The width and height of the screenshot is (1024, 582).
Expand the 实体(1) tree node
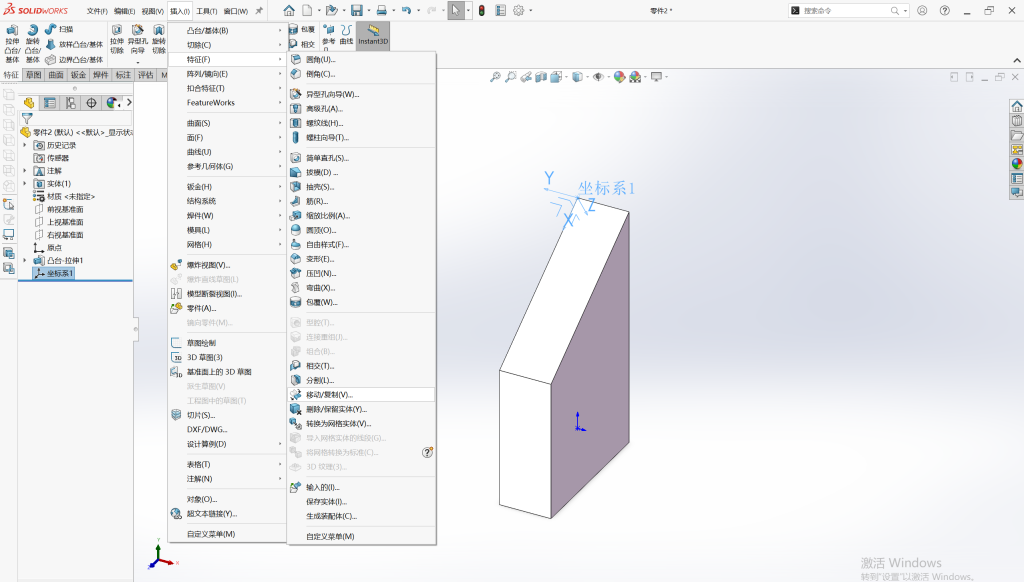point(25,184)
